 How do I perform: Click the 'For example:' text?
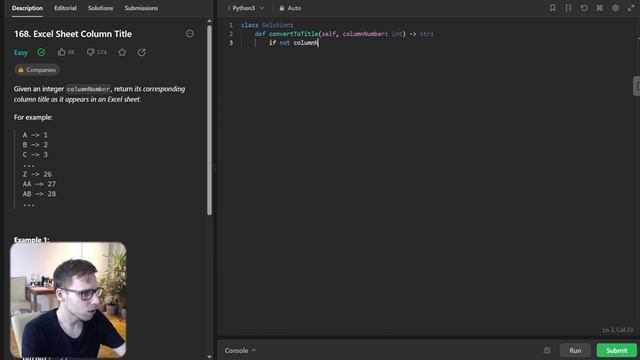(x=33, y=118)
